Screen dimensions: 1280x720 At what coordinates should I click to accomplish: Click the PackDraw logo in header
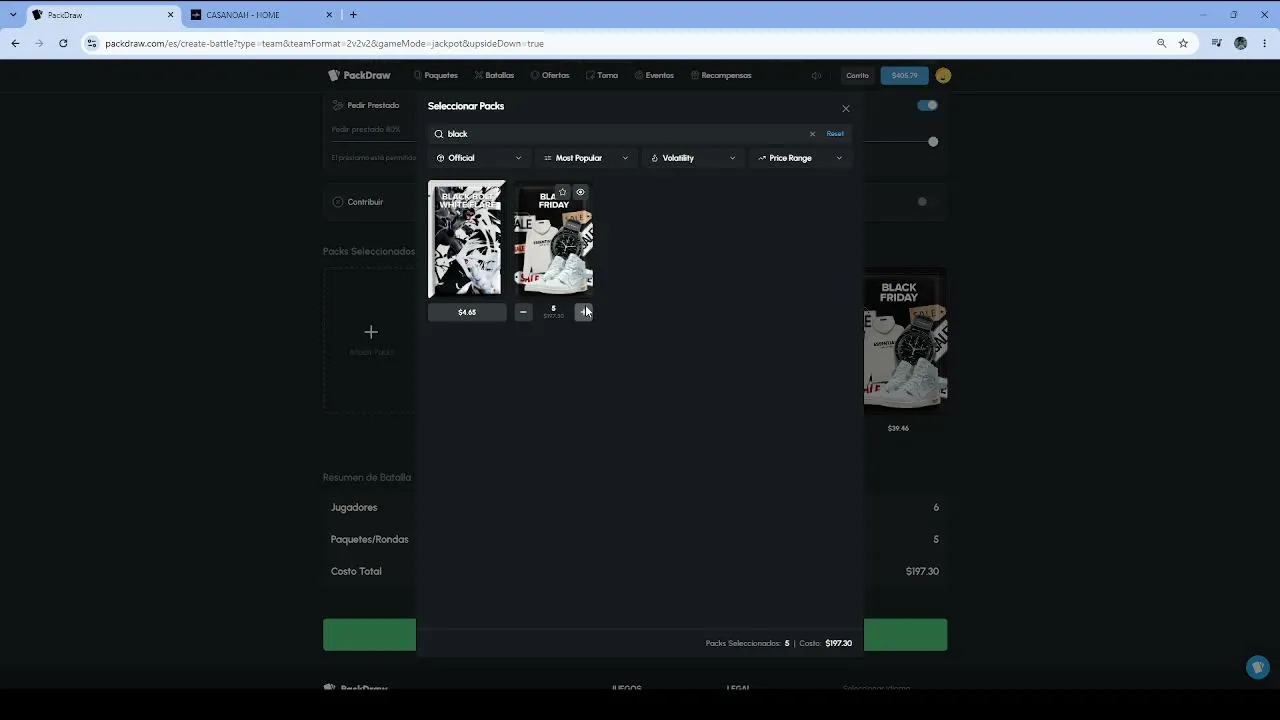click(x=359, y=75)
